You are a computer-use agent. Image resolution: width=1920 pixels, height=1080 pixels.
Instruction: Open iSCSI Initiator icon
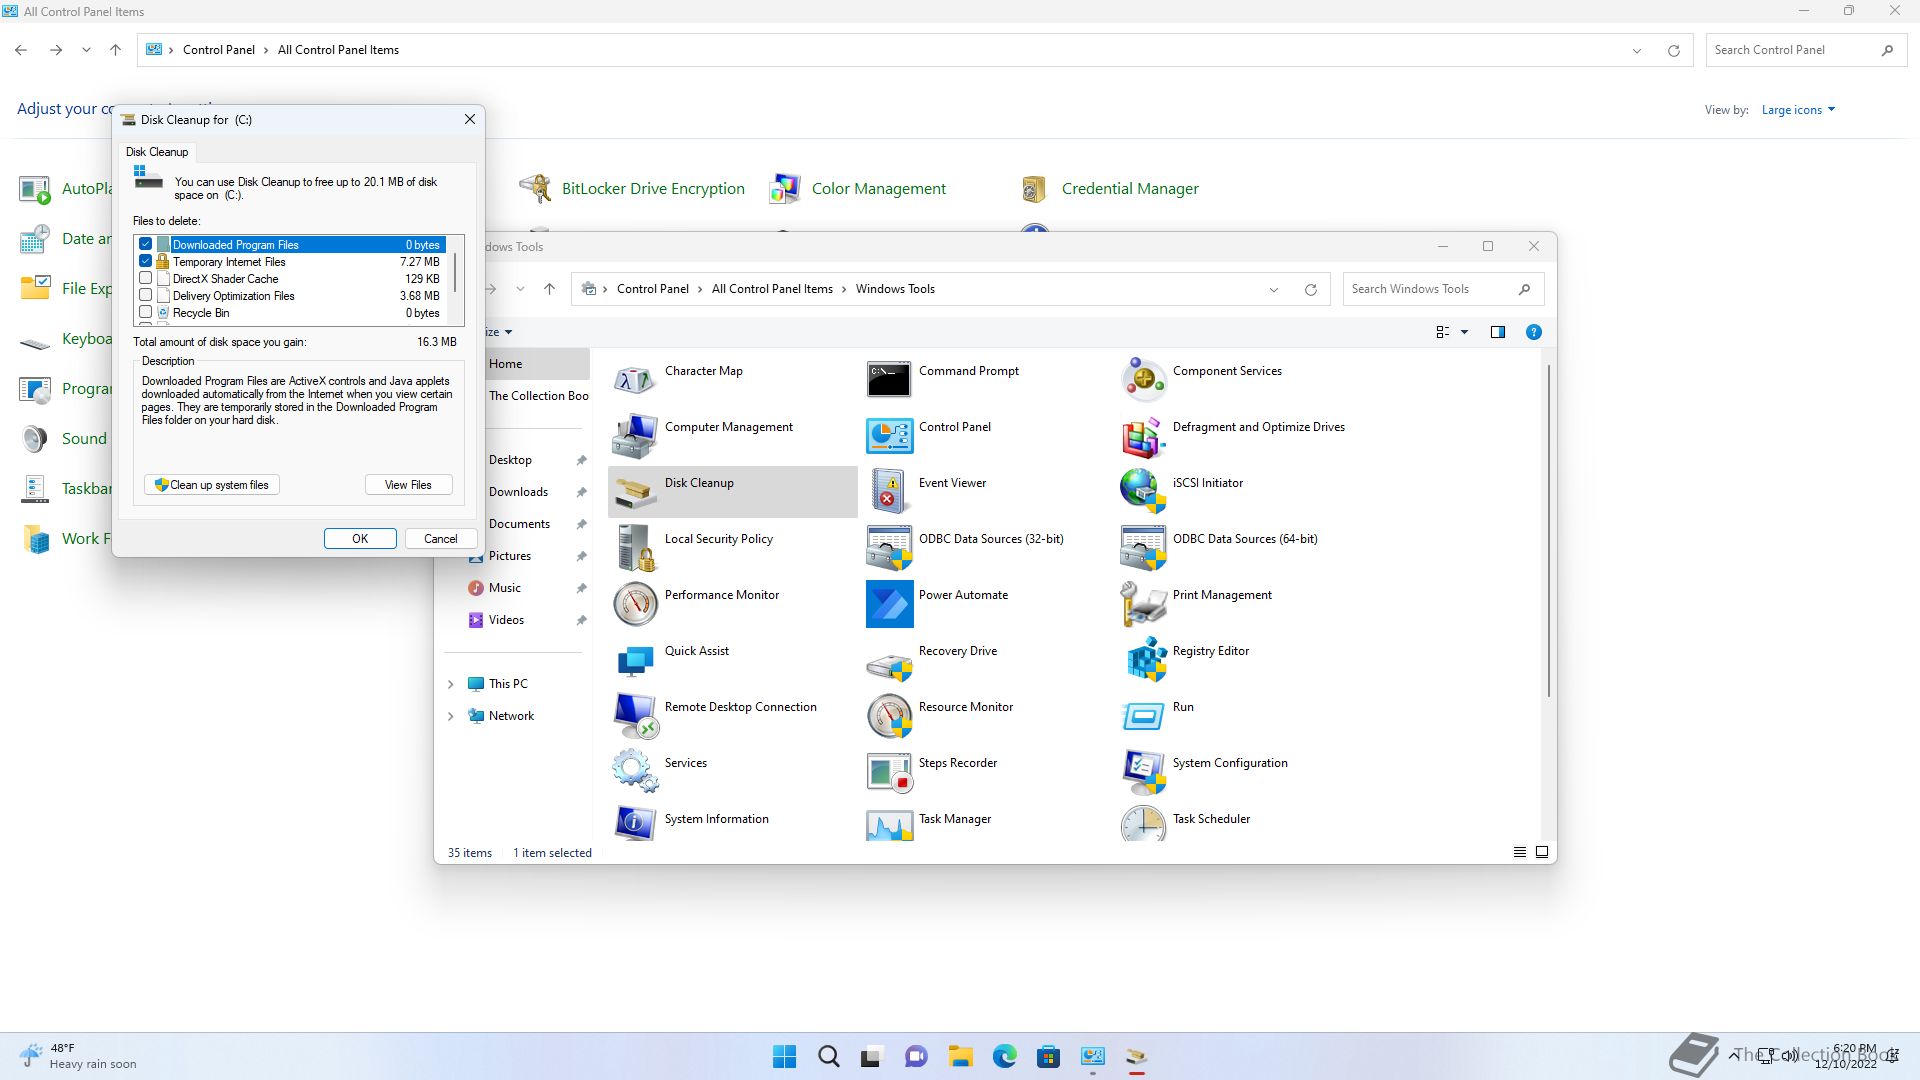point(1143,491)
